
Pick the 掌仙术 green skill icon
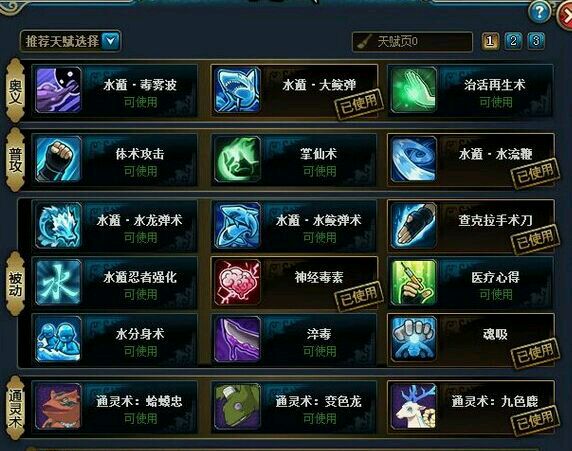pos(238,159)
